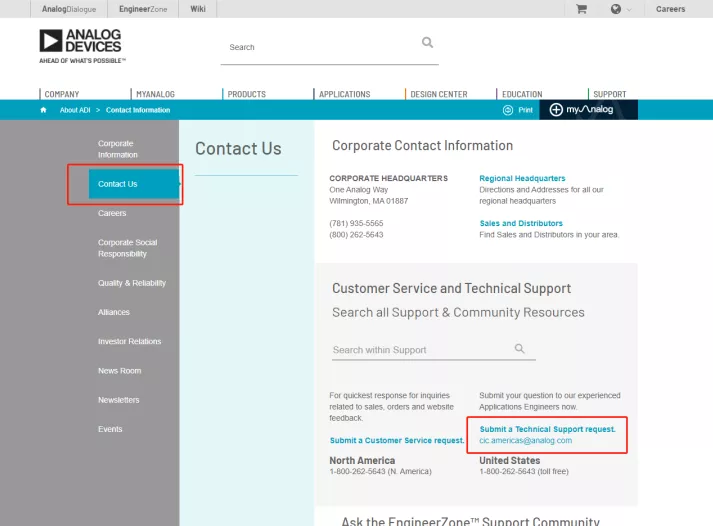Click the (800) 262-5643 phone number
The image size is (713, 526).
click(x=356, y=235)
